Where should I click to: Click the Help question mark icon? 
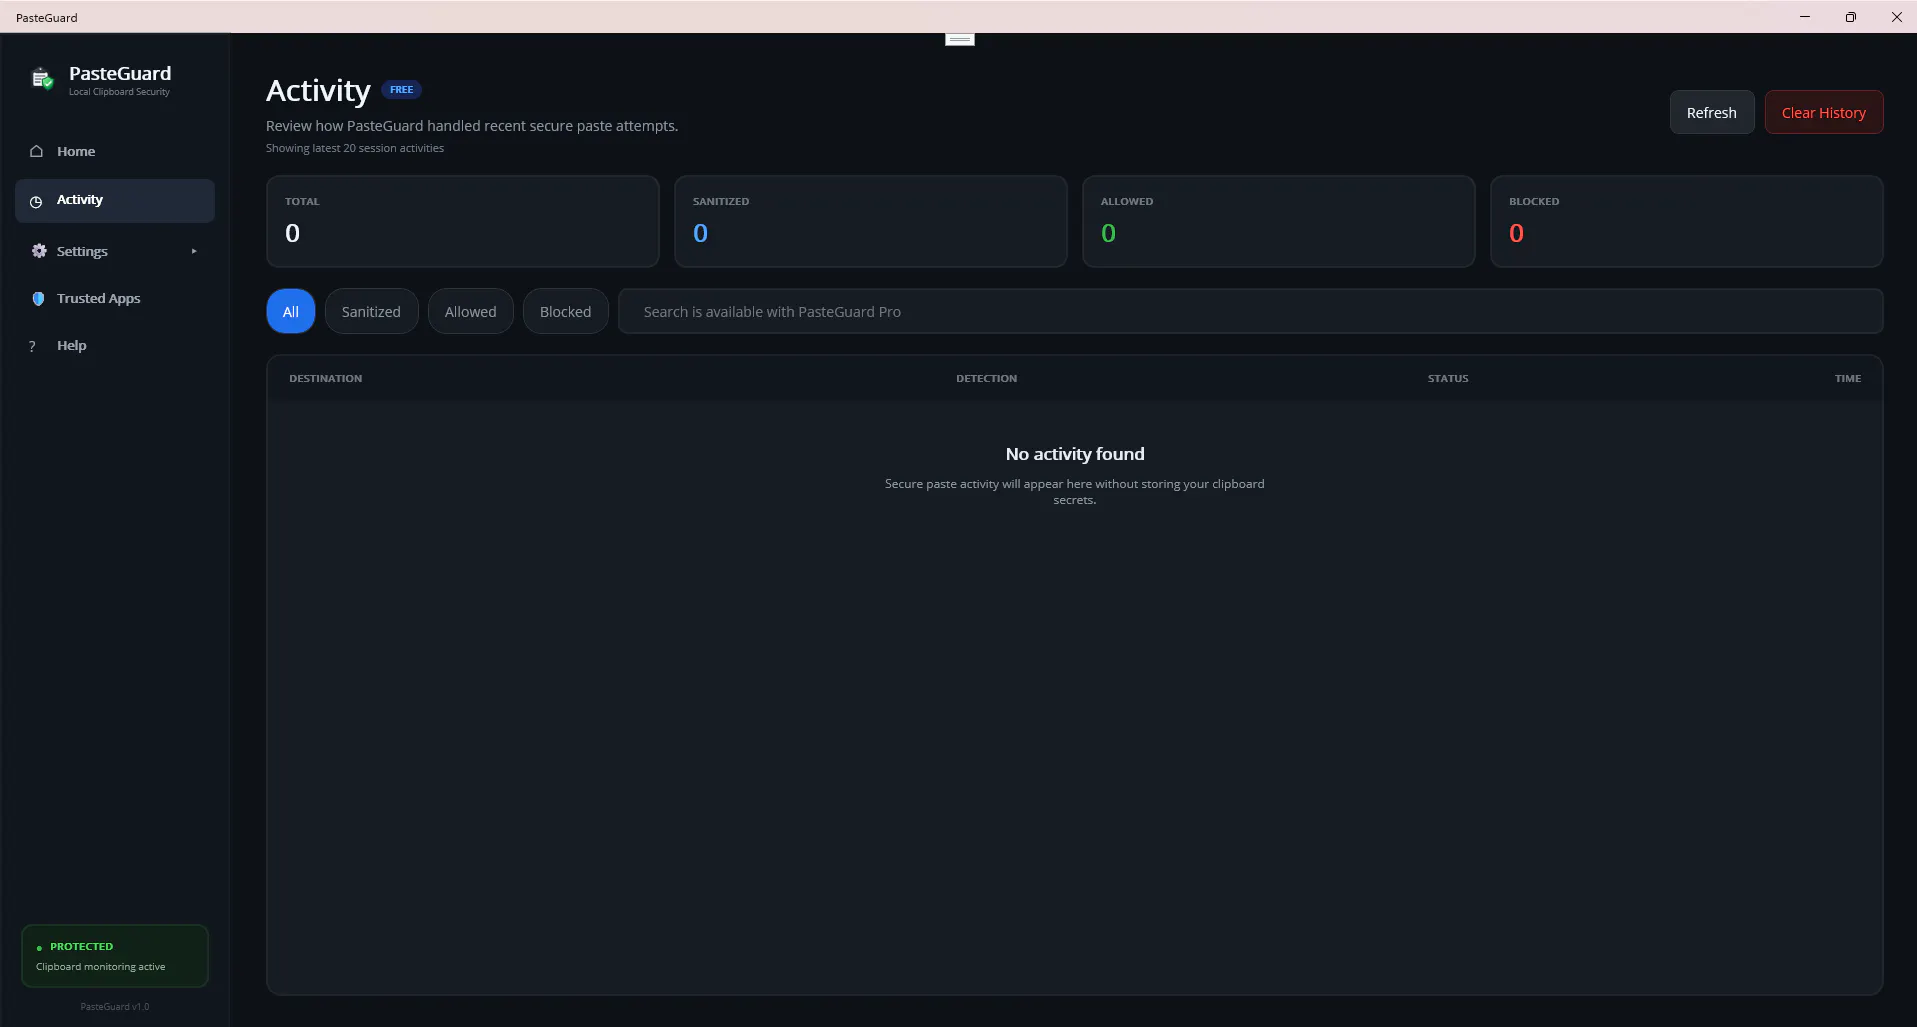(32, 346)
